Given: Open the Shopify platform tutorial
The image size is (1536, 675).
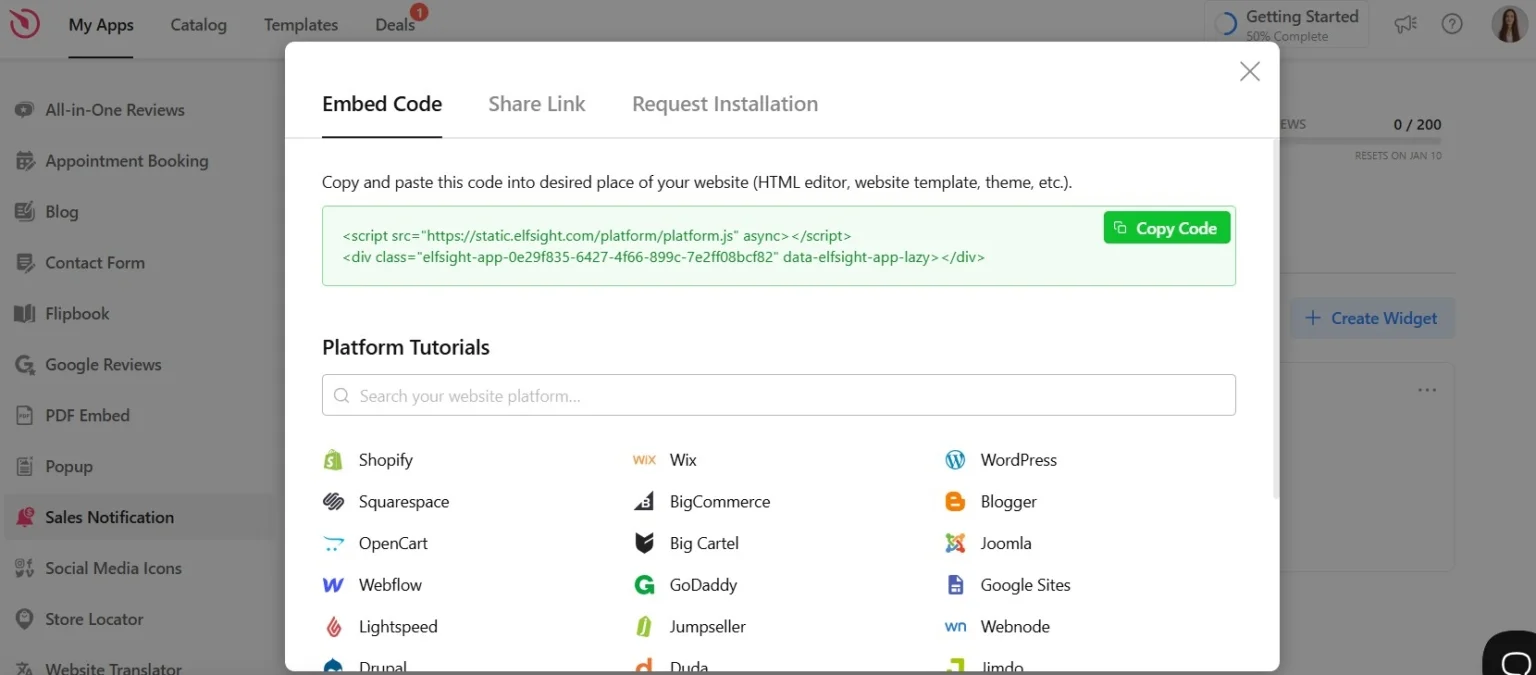Looking at the screenshot, I should 386,460.
